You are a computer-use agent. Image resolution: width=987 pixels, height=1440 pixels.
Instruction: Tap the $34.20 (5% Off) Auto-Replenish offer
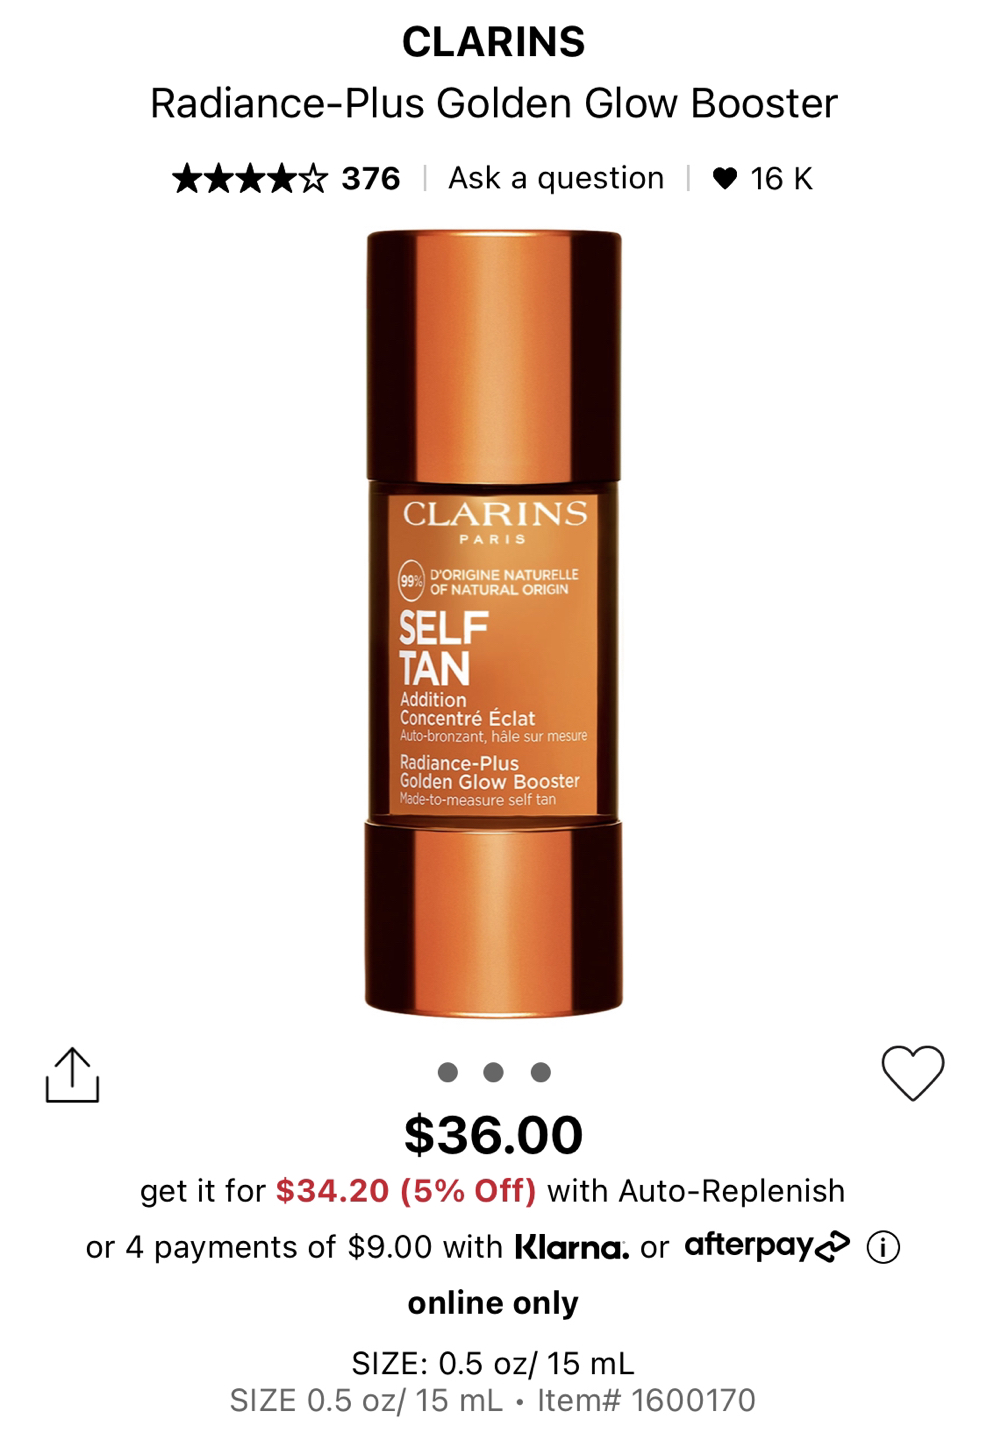click(x=406, y=1191)
